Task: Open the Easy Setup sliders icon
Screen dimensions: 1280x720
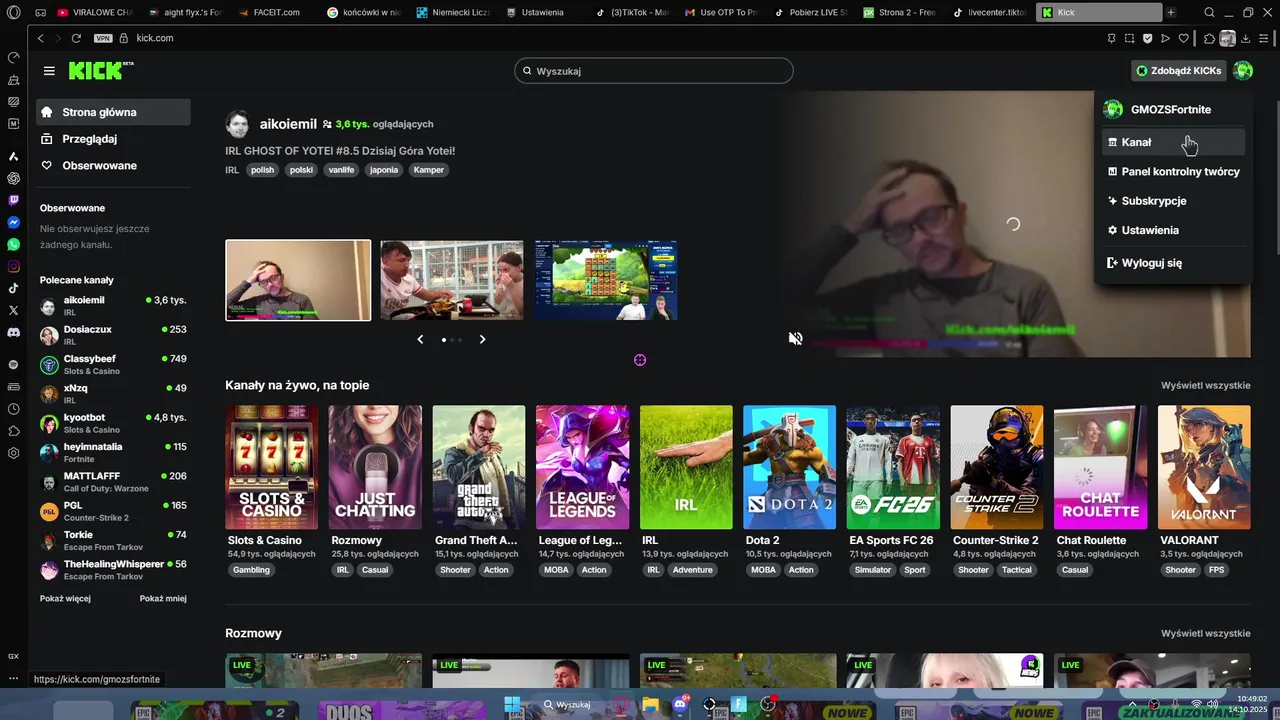Action: 1264,38
